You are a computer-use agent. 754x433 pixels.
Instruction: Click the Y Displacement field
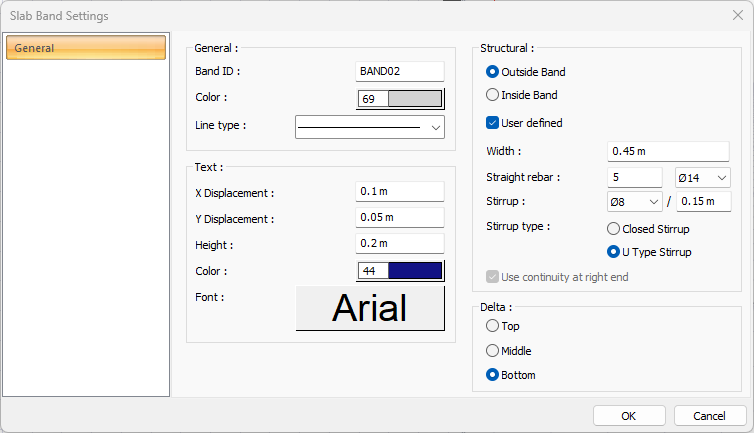pyautogui.click(x=400, y=218)
